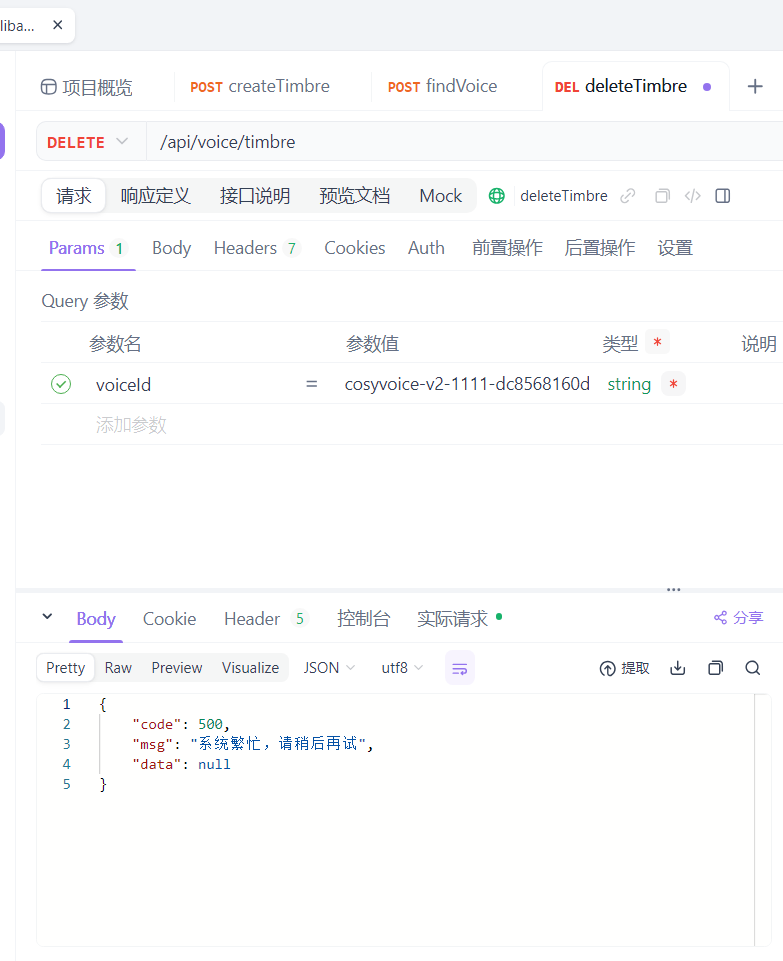Open the utf8 encoding dropdown
Image resolution: width=783 pixels, height=961 pixels.
[x=402, y=667]
